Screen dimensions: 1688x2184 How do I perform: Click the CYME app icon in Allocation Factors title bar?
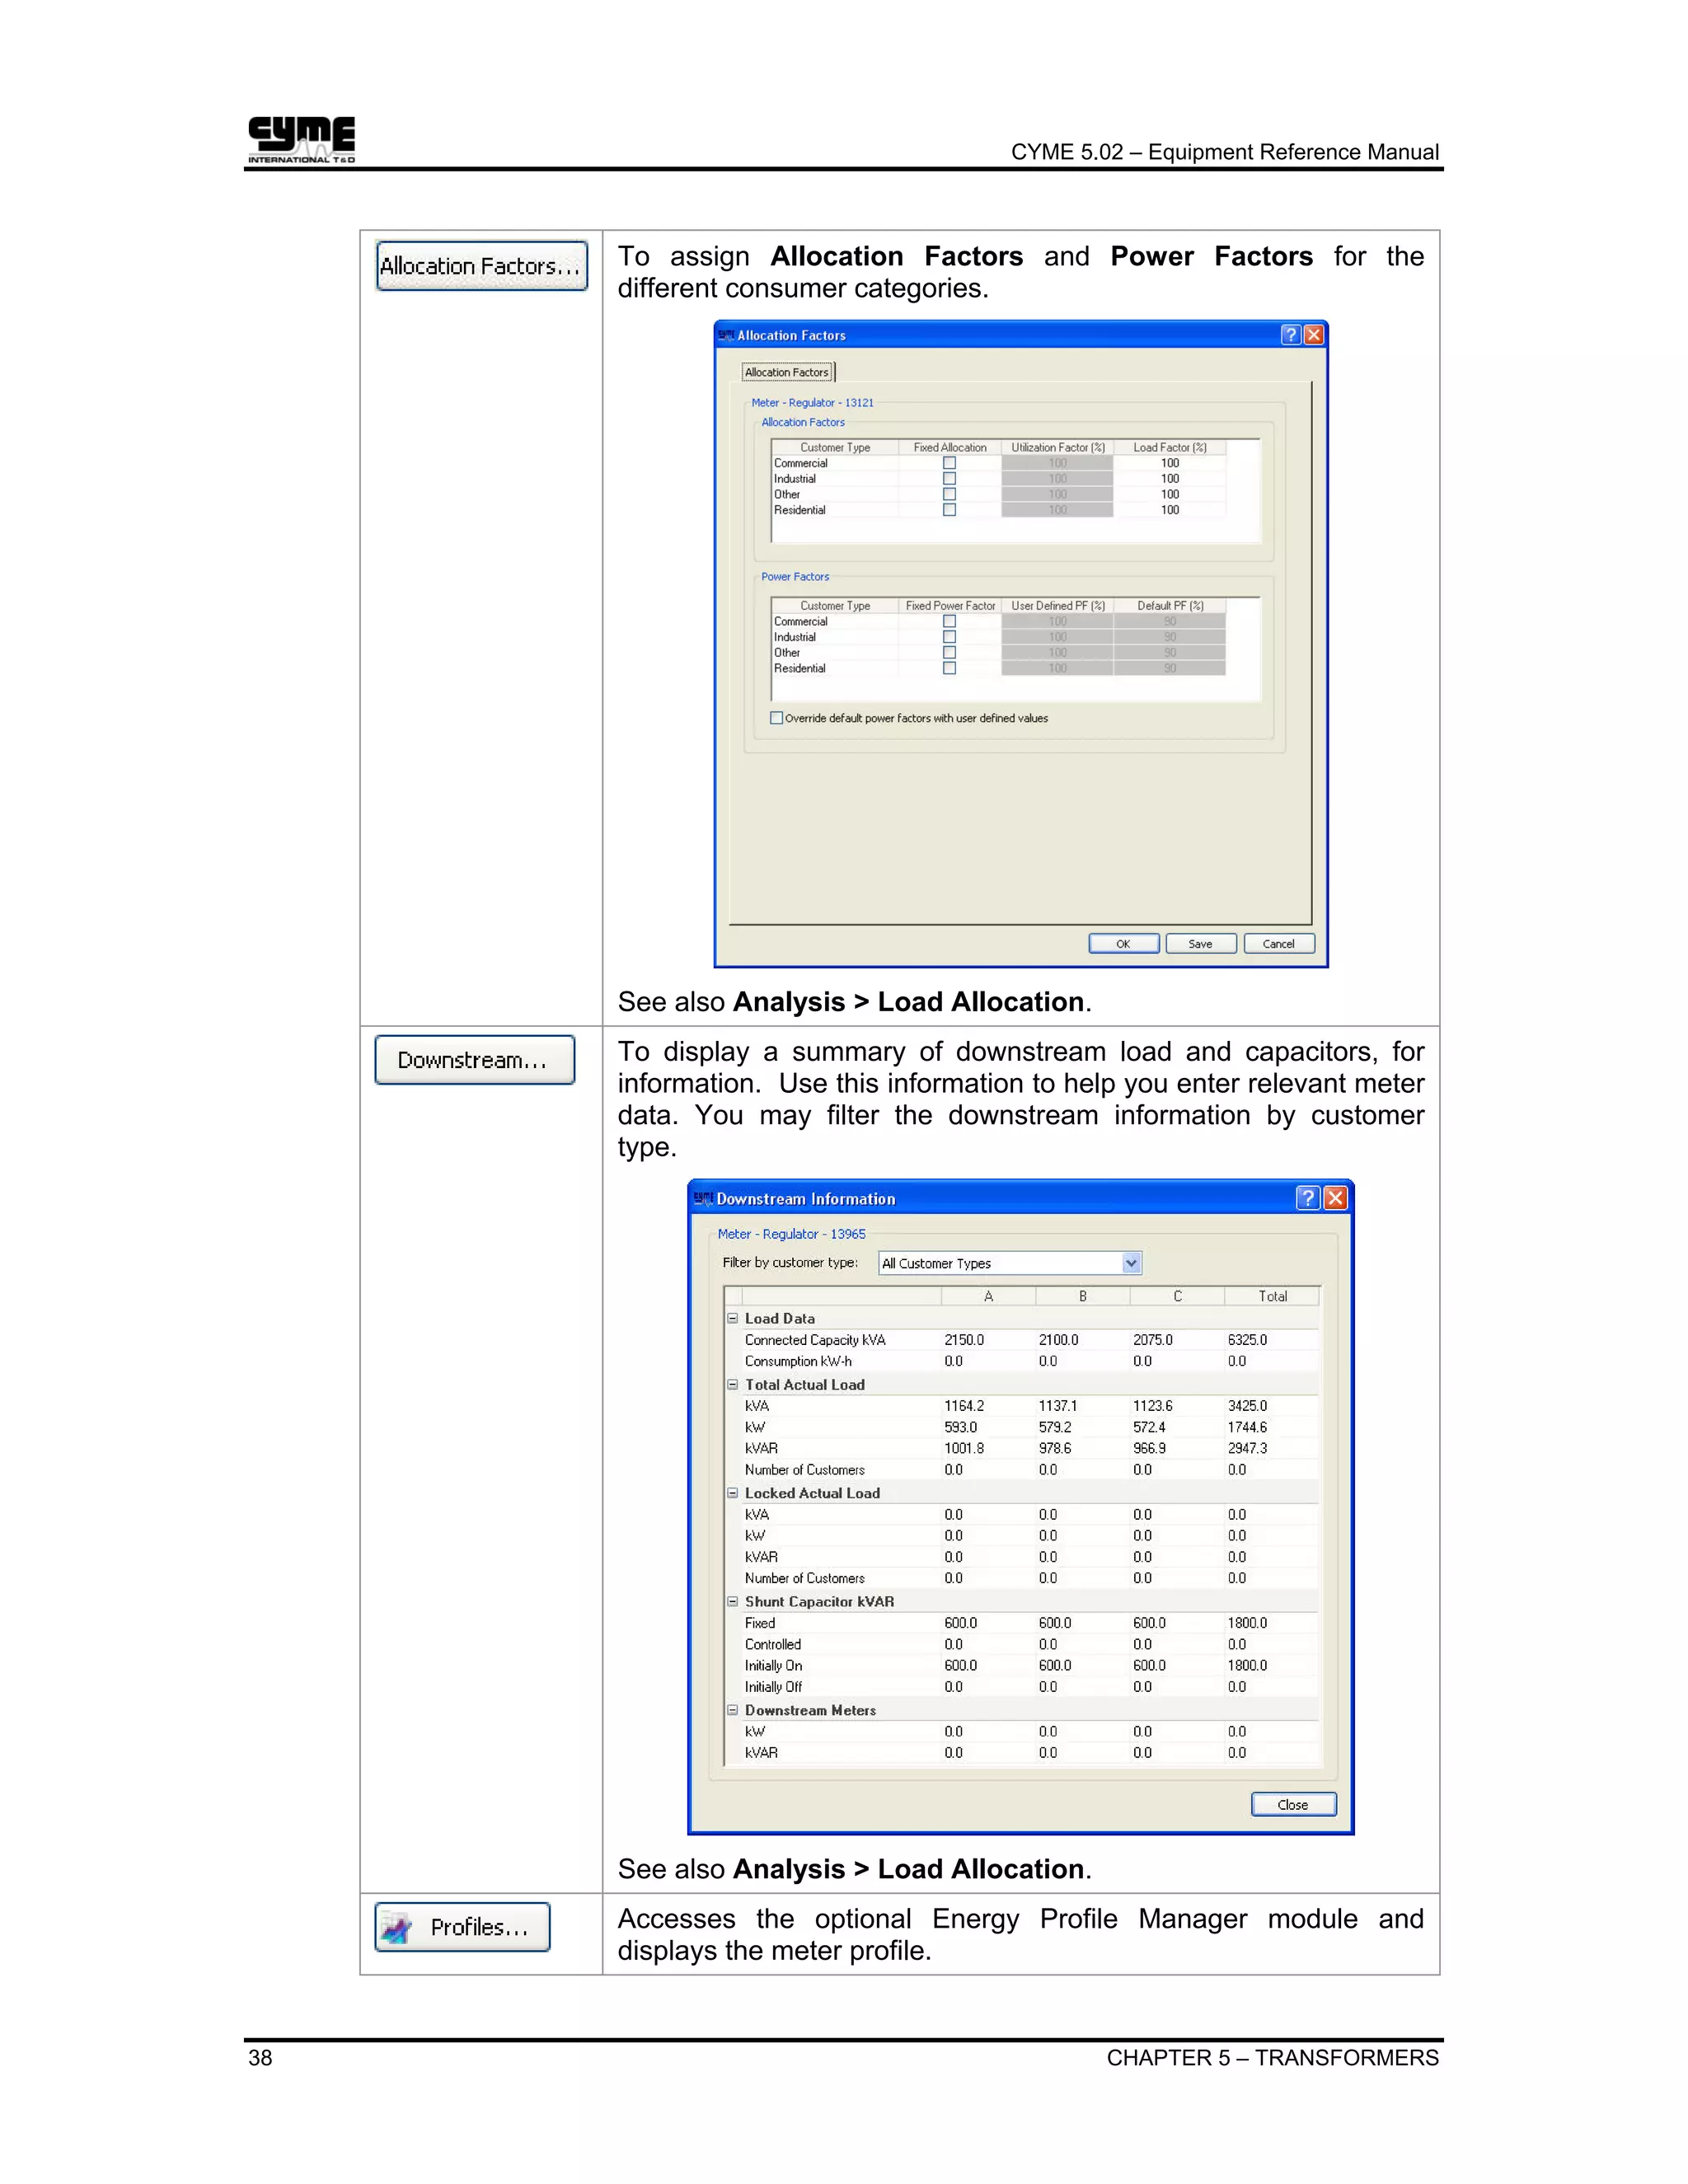tap(727, 335)
